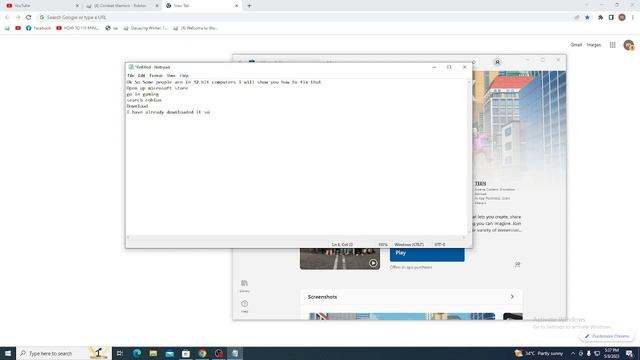Open the File menu in Notepad
Screen dimensions: 640x360
coord(131,76)
